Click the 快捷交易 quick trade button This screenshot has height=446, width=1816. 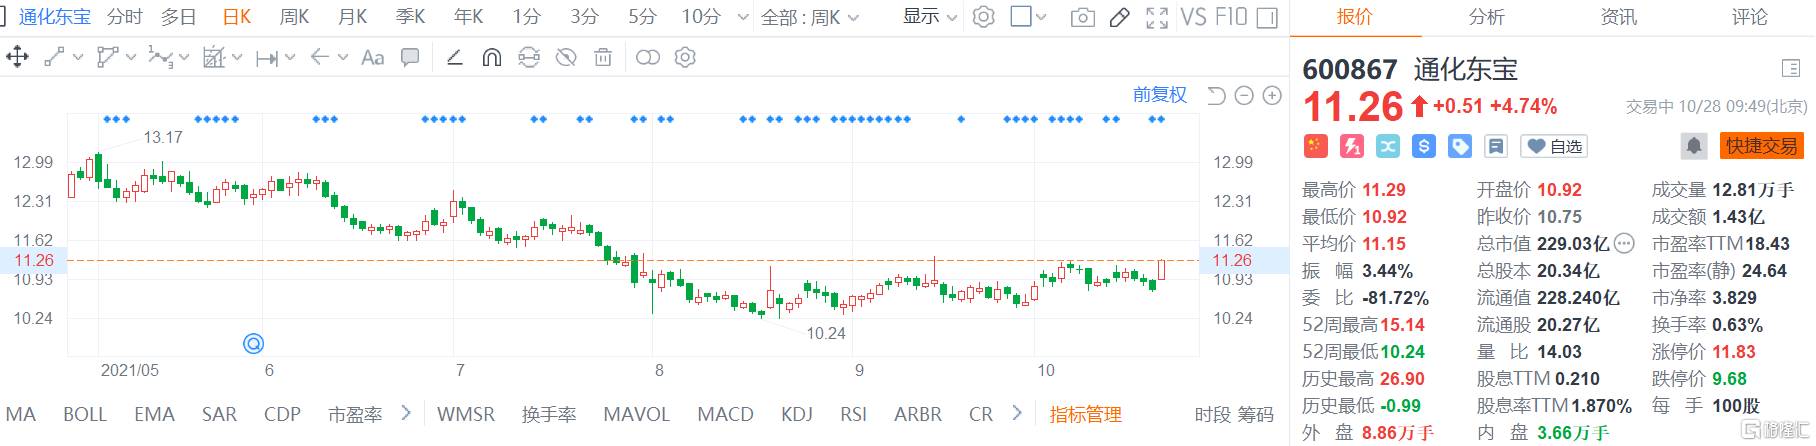[1762, 146]
